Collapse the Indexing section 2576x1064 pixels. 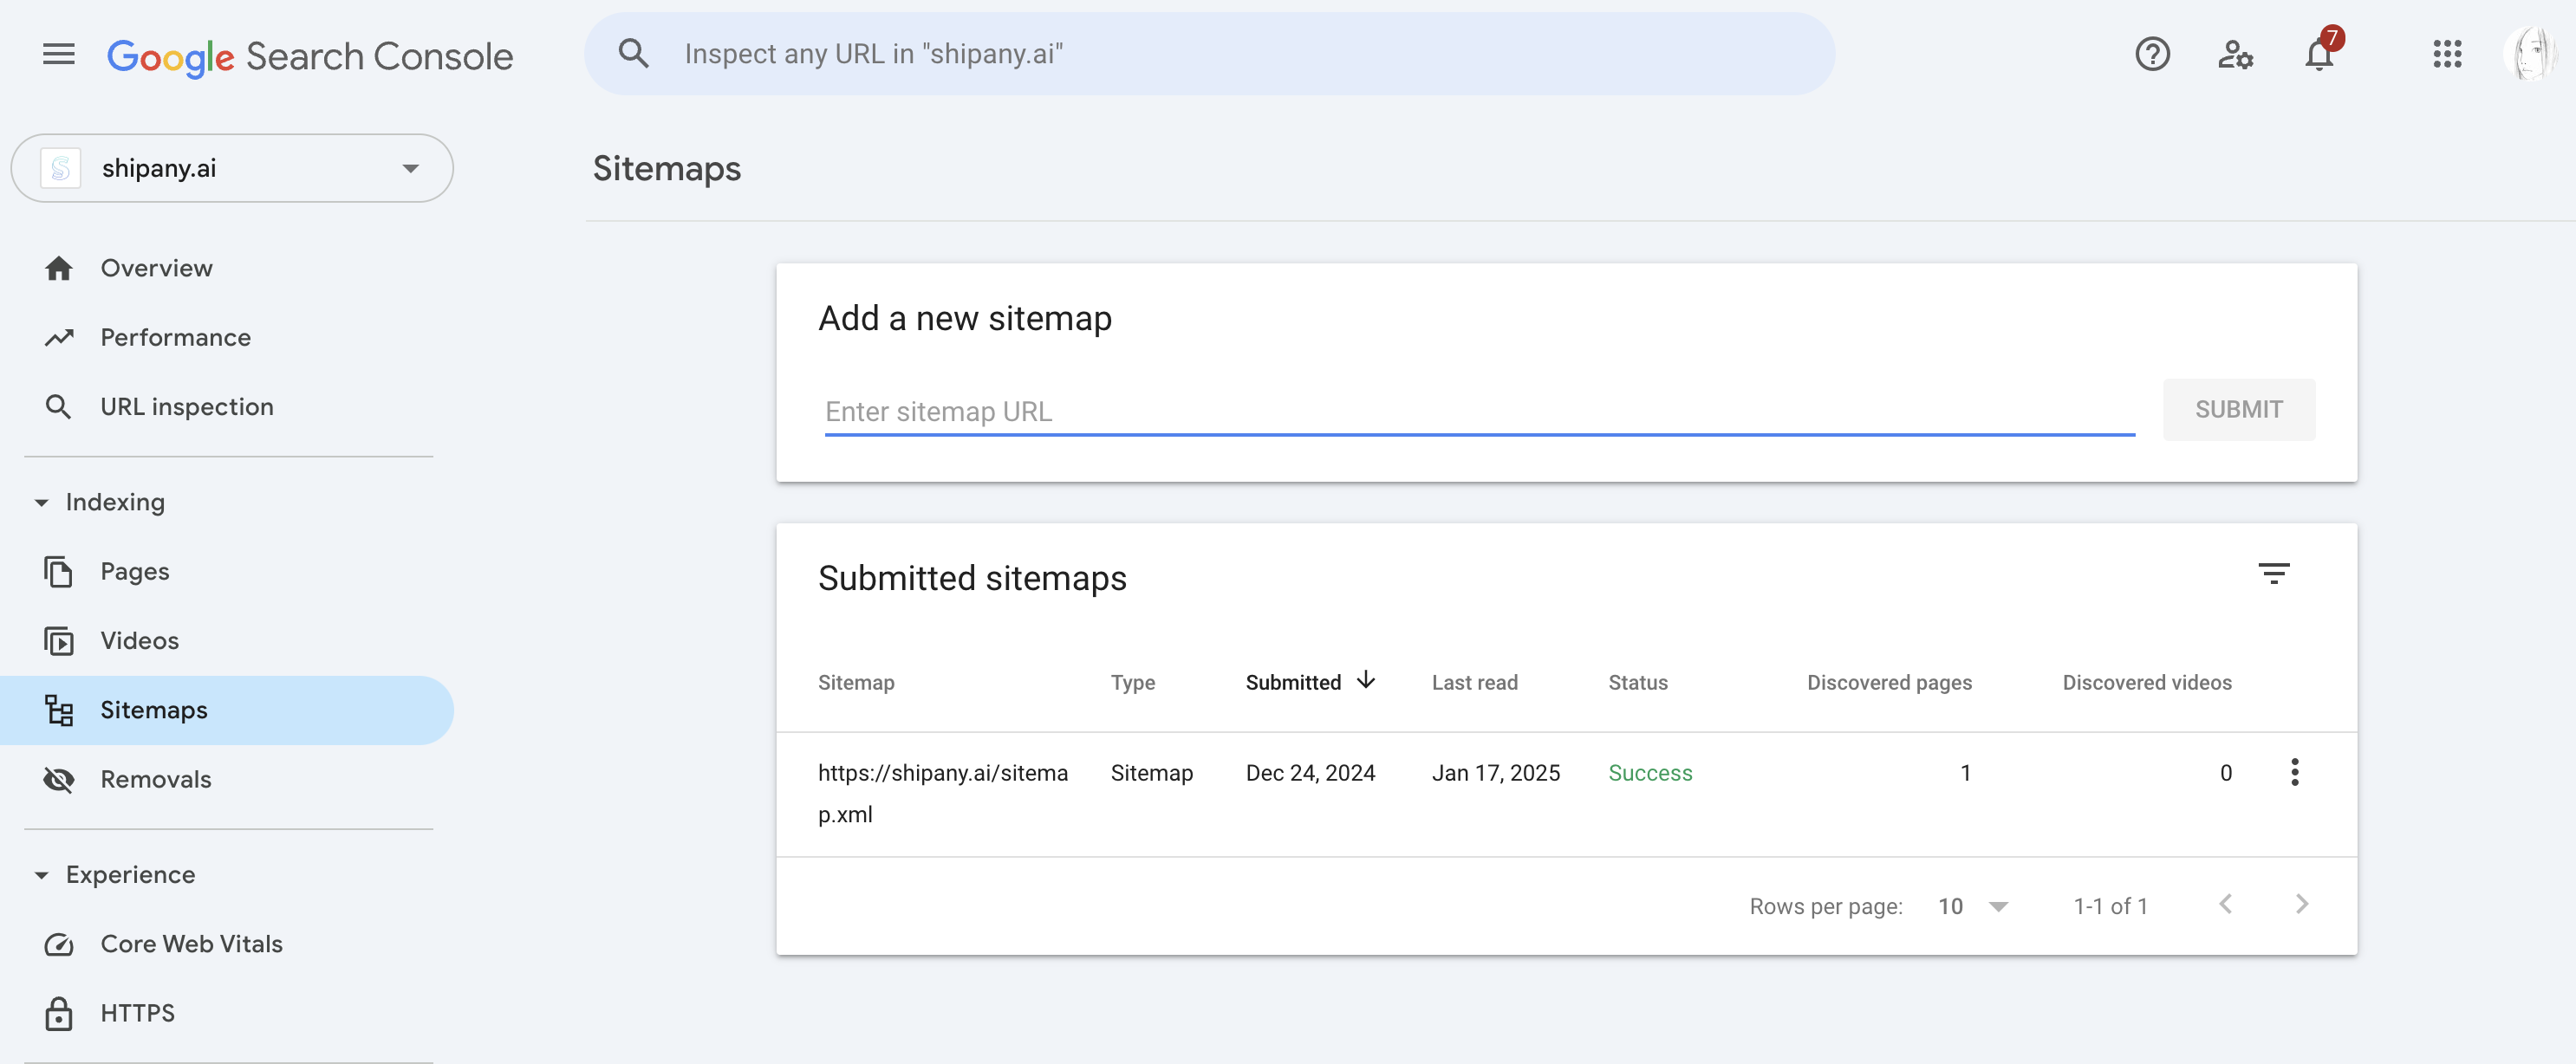click(x=42, y=503)
